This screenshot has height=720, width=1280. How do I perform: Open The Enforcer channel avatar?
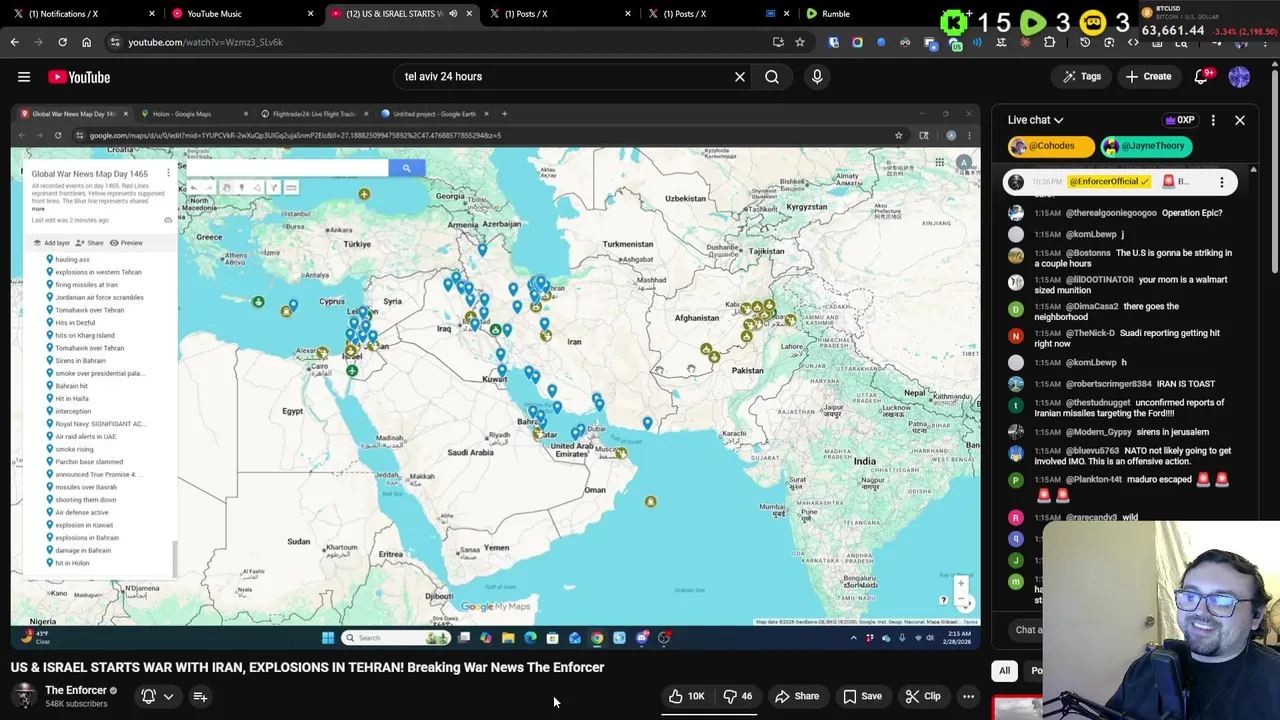[x=24, y=696]
